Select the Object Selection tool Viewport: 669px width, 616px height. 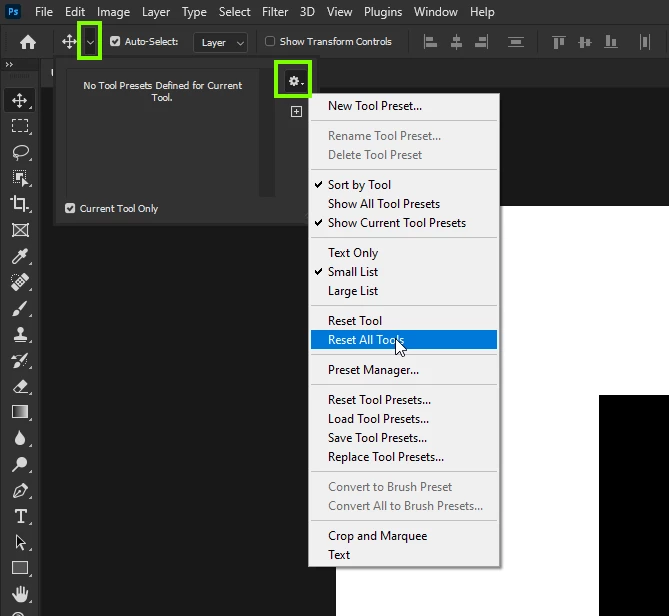pyautogui.click(x=20, y=178)
